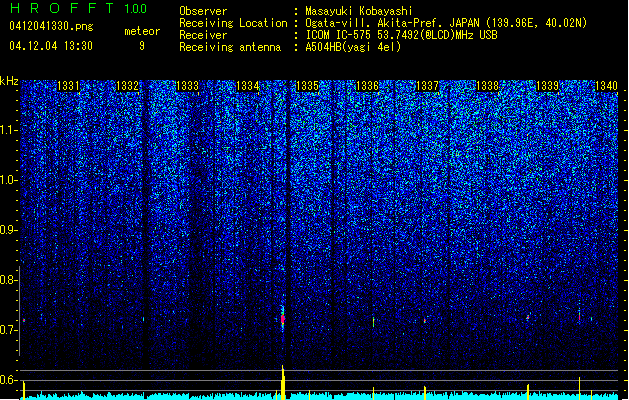The height and width of the screenshot is (400, 629).
Task: Select antenna value A504HB(yagi 4el)
Action: click(x=353, y=47)
